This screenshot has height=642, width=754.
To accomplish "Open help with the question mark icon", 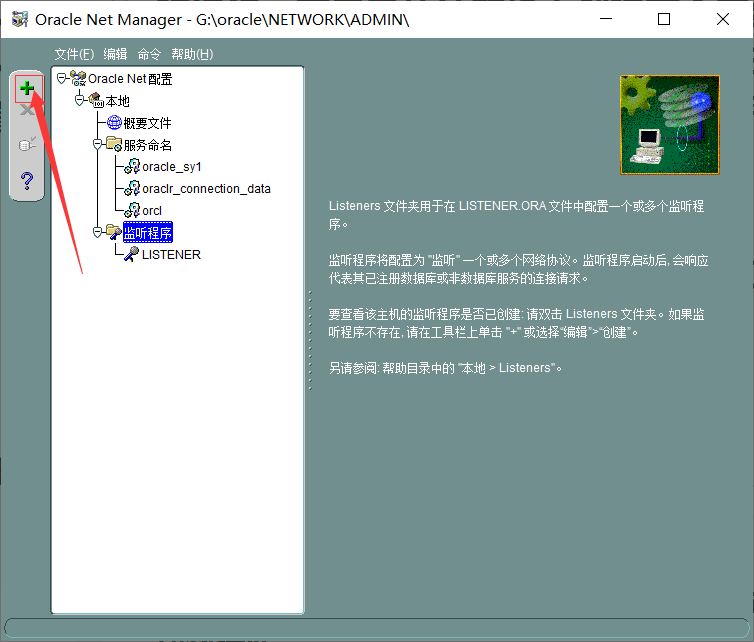I will (x=27, y=181).
